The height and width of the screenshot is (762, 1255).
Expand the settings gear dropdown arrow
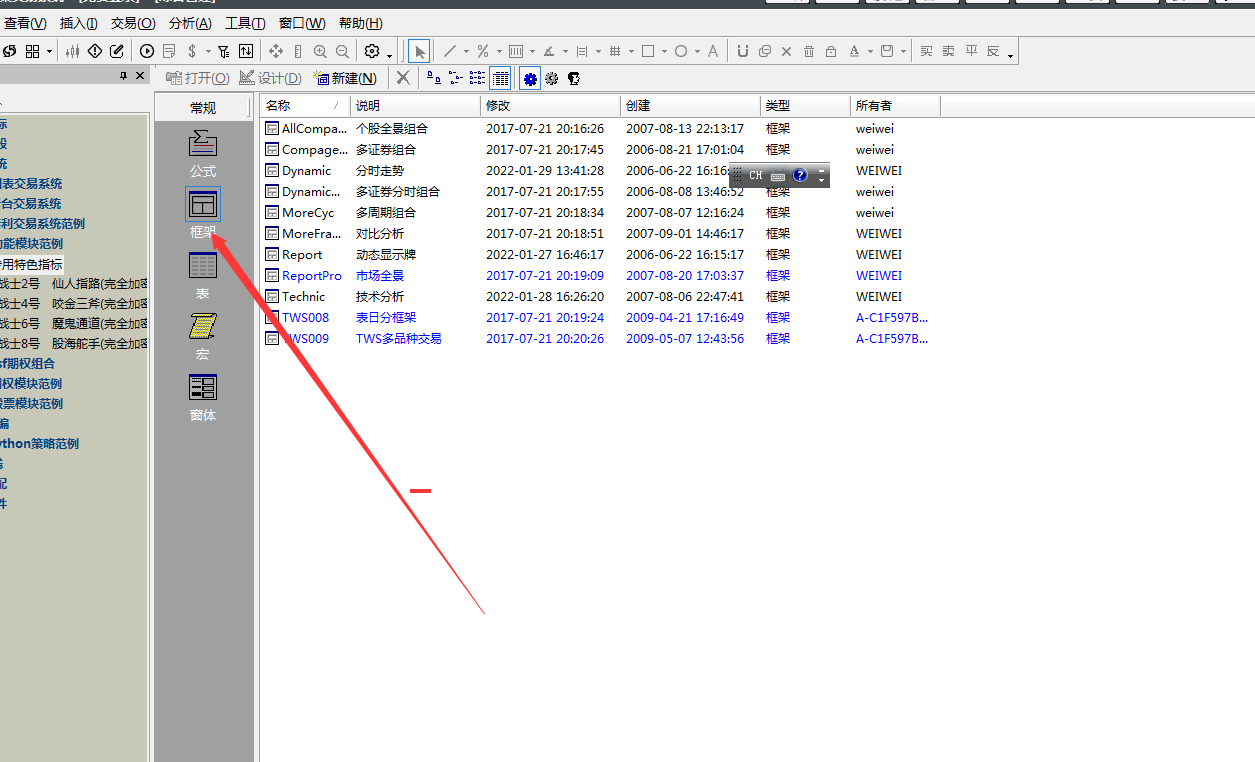pos(389,54)
